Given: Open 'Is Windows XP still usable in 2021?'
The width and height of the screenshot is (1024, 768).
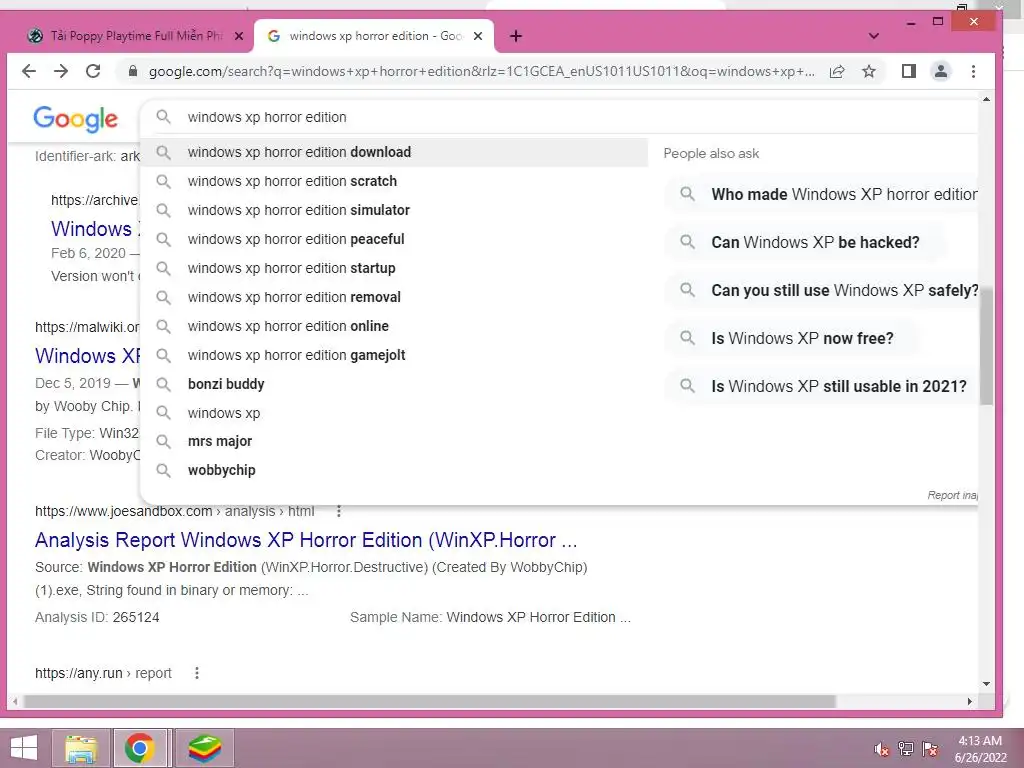Looking at the screenshot, I should point(822,386).
